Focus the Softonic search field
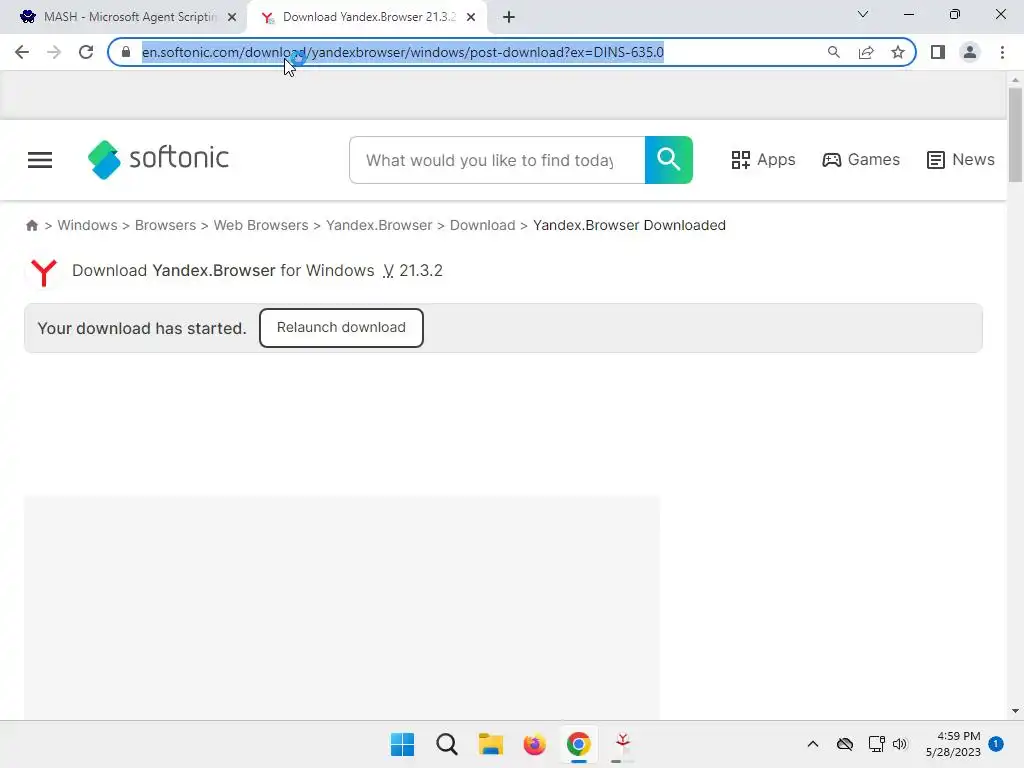Image resolution: width=1024 pixels, height=768 pixels. pyautogui.click(x=497, y=160)
